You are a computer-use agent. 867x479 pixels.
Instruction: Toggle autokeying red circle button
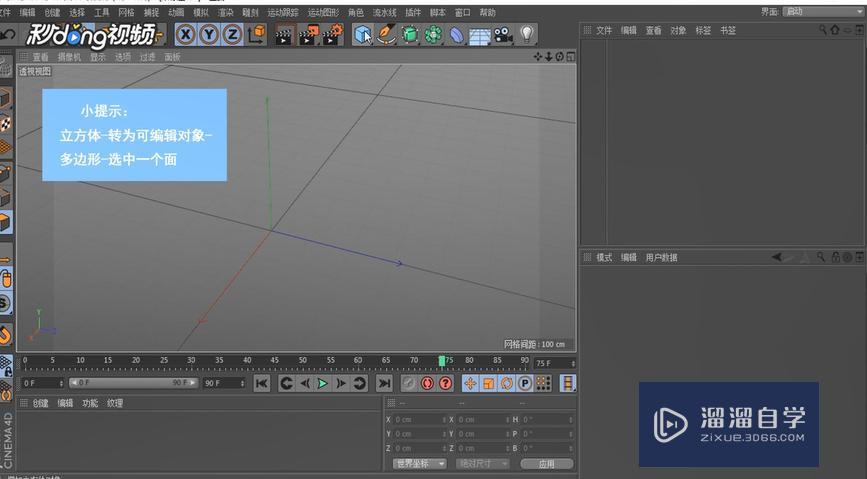tap(427, 383)
